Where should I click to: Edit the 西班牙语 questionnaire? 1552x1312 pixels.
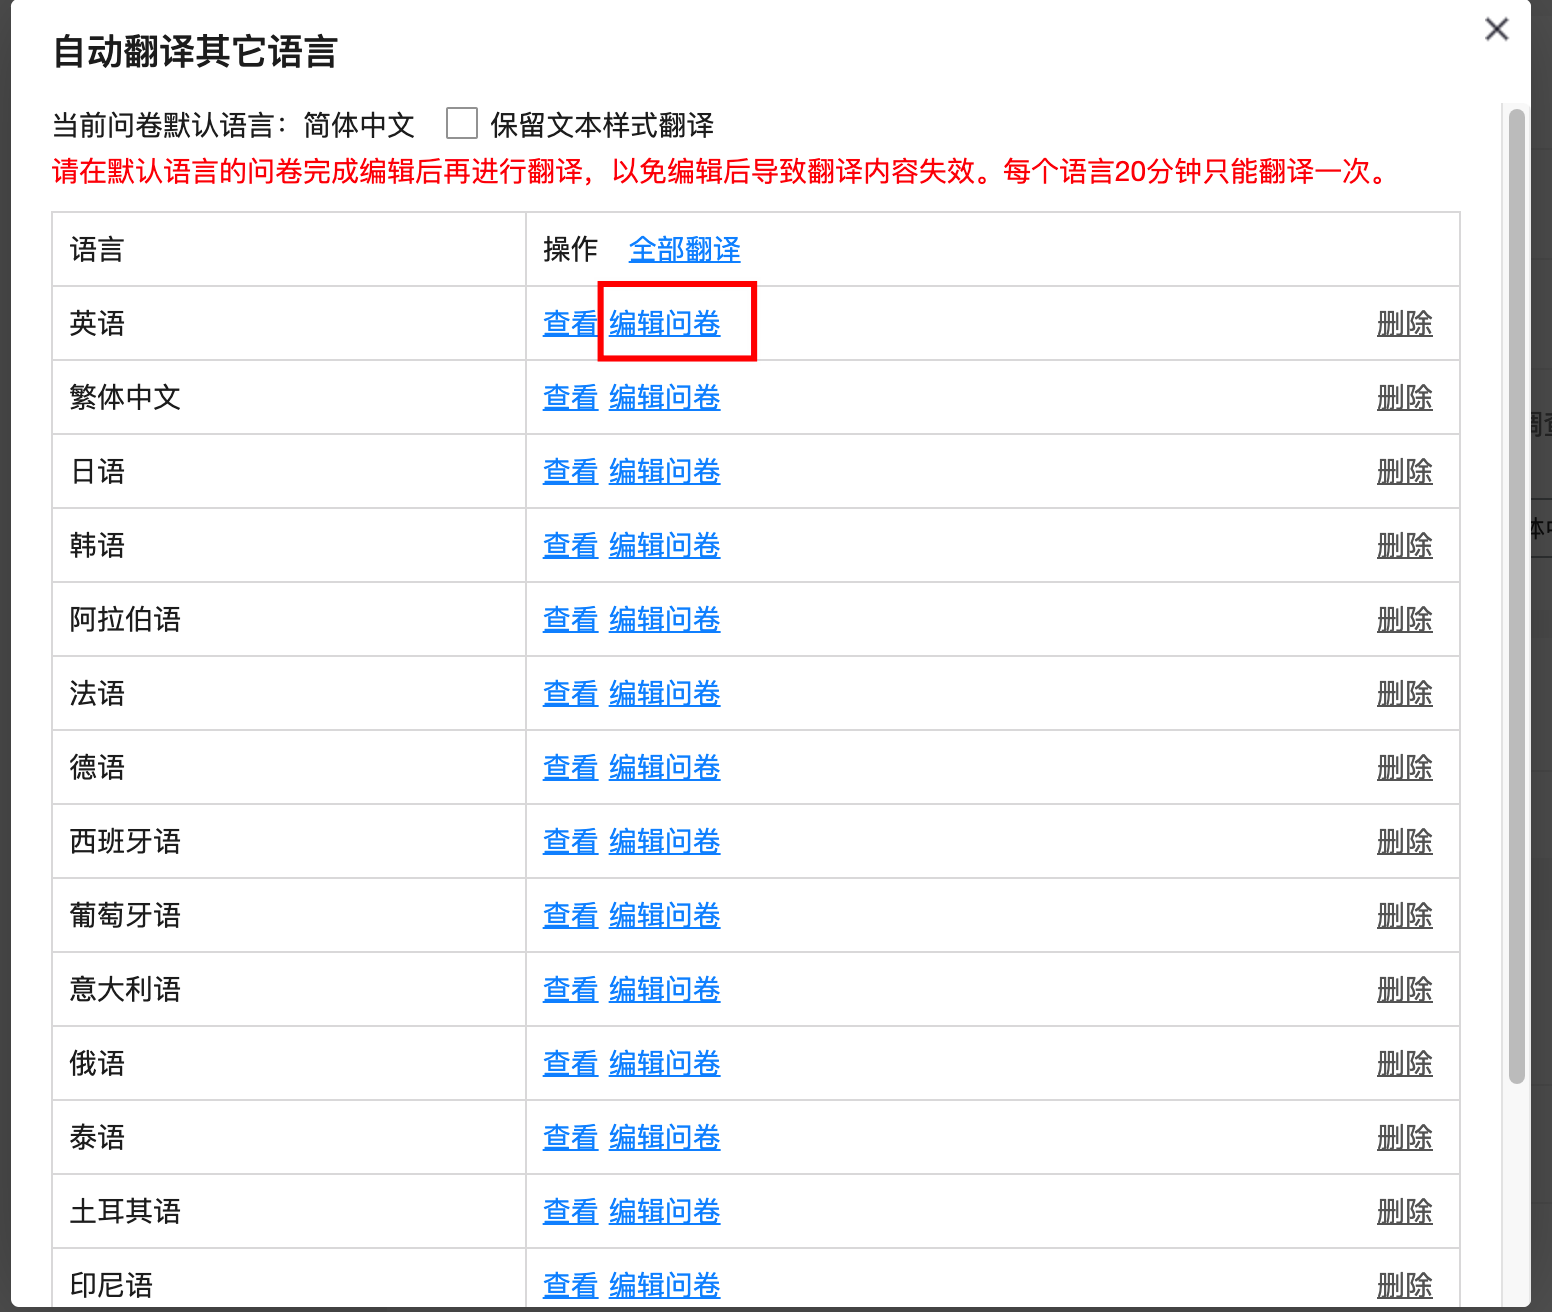tap(665, 841)
